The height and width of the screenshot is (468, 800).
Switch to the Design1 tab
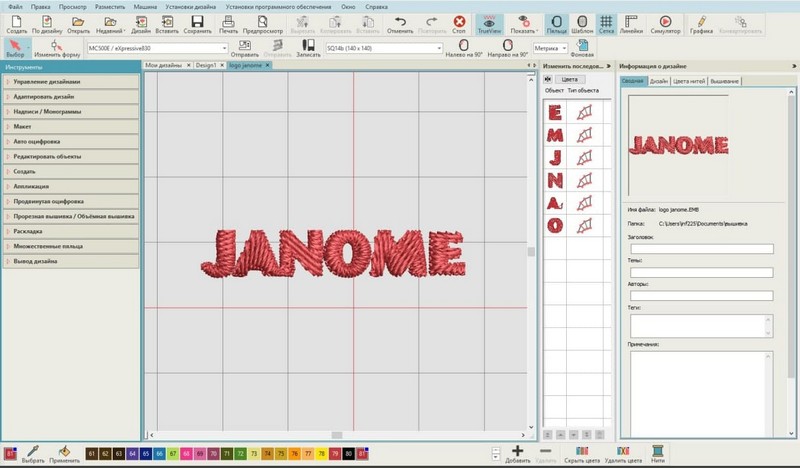pyautogui.click(x=206, y=65)
